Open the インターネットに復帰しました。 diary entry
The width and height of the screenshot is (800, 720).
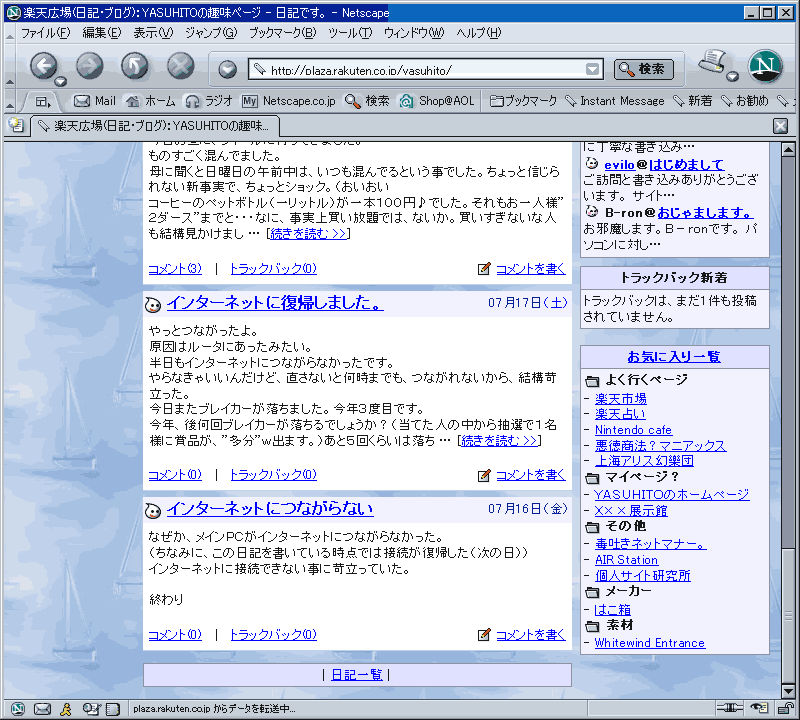tap(275, 303)
